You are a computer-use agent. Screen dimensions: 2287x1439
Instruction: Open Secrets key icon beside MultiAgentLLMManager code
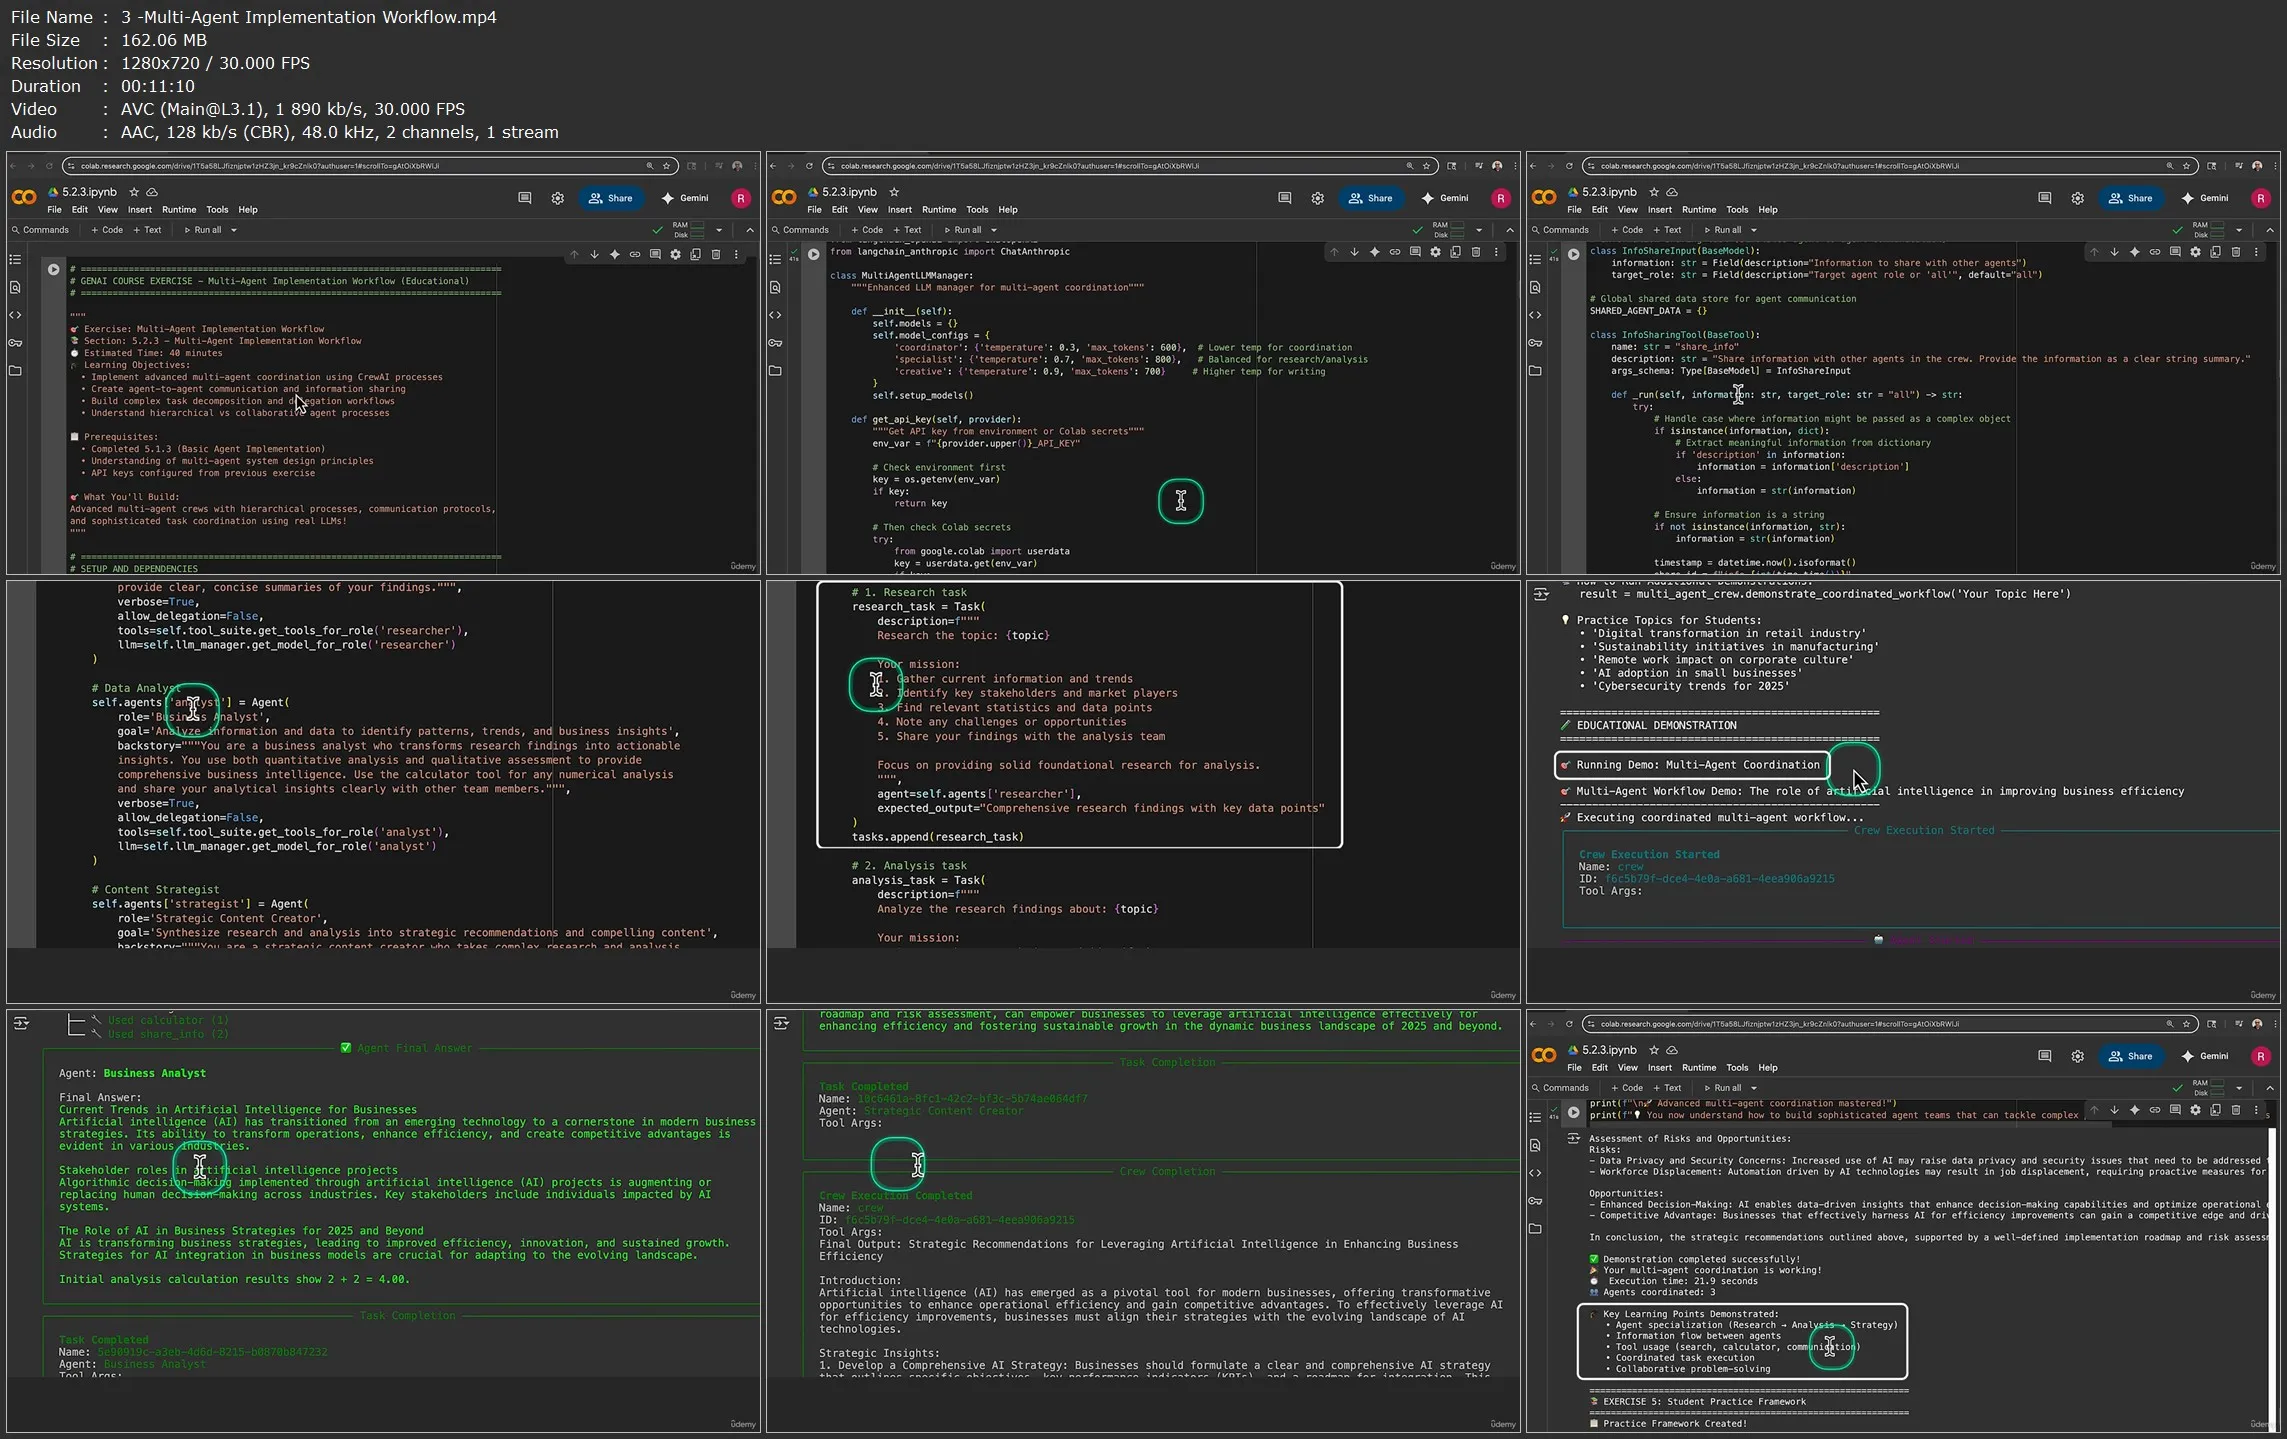(775, 343)
